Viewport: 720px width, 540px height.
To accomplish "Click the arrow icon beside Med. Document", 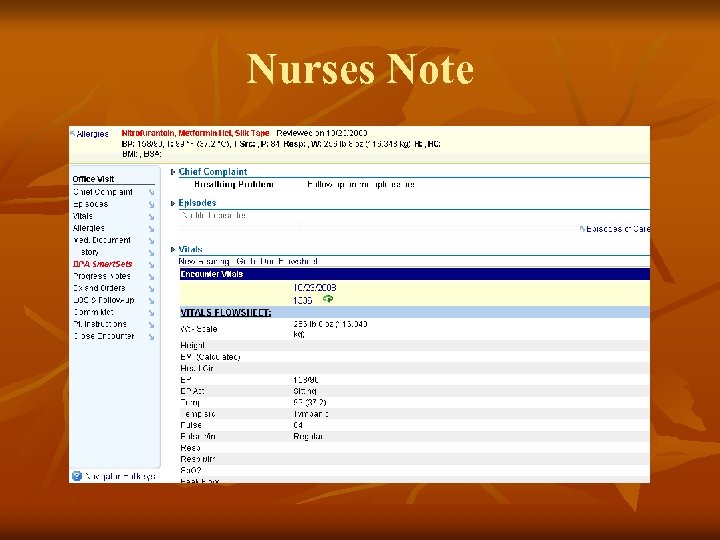I will (x=152, y=241).
